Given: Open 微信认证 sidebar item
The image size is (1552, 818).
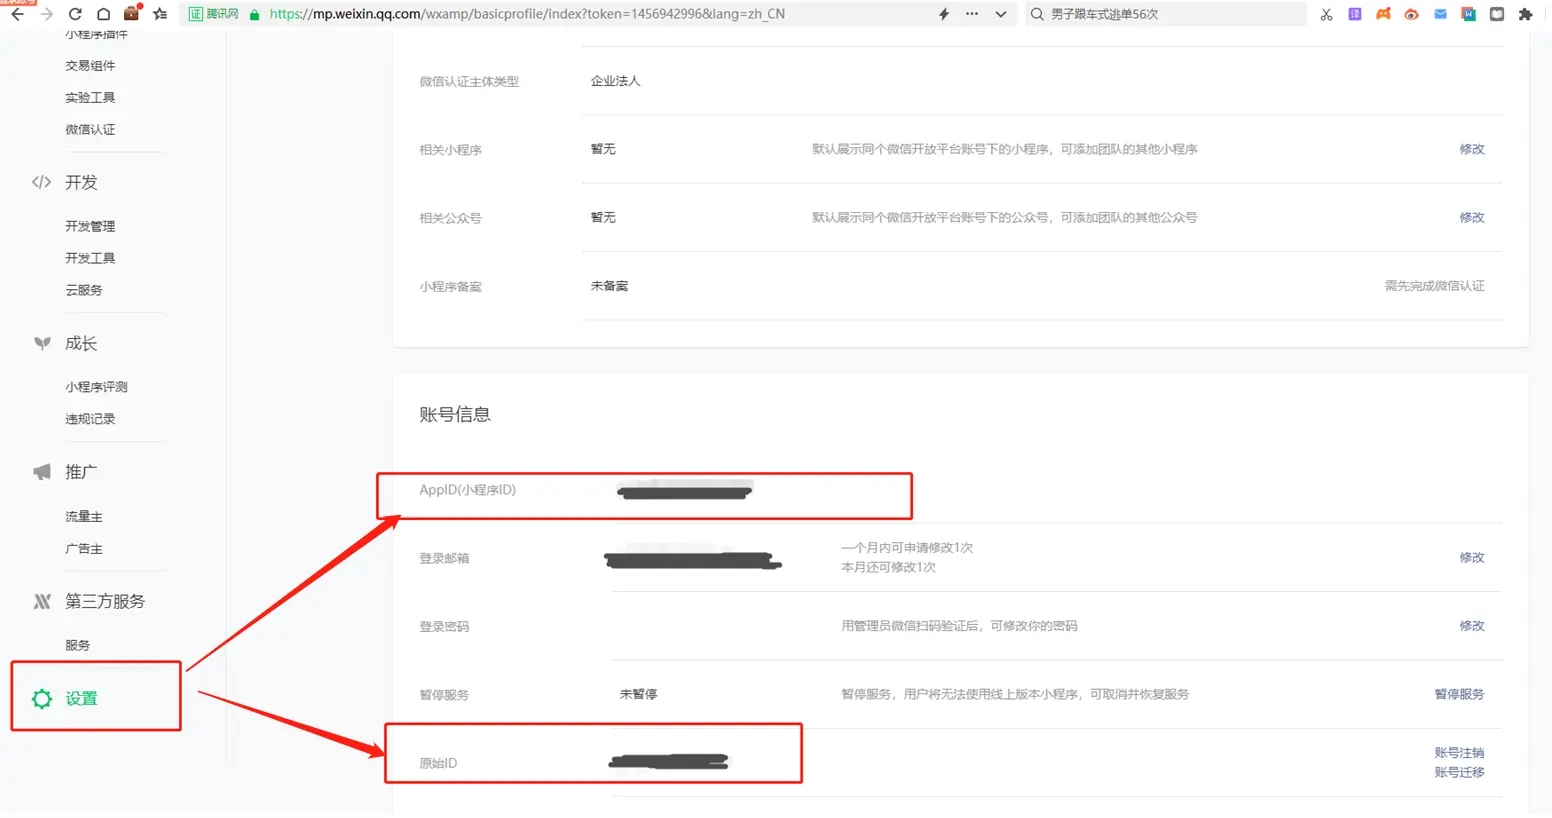Looking at the screenshot, I should (x=90, y=129).
